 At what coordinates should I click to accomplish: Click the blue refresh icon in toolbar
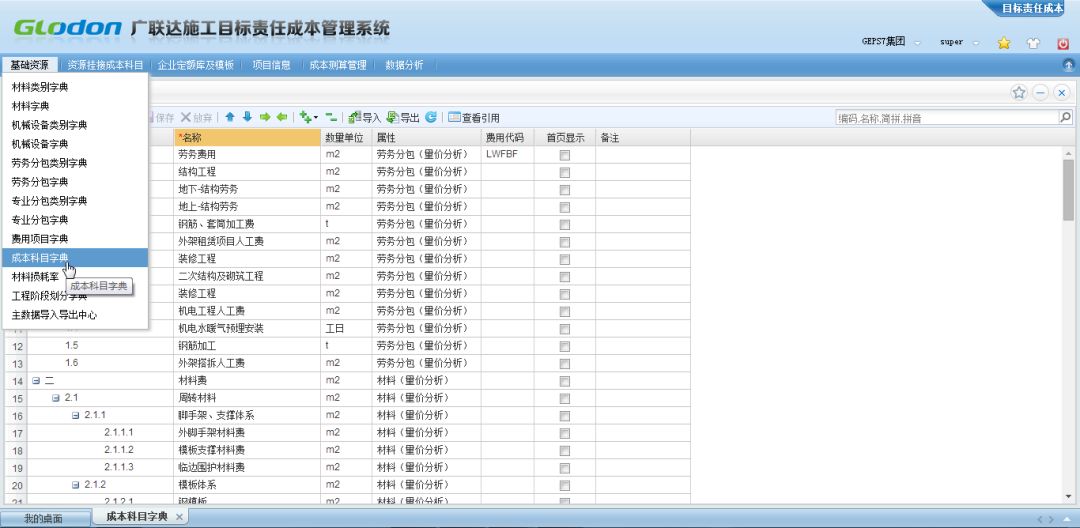click(x=431, y=118)
